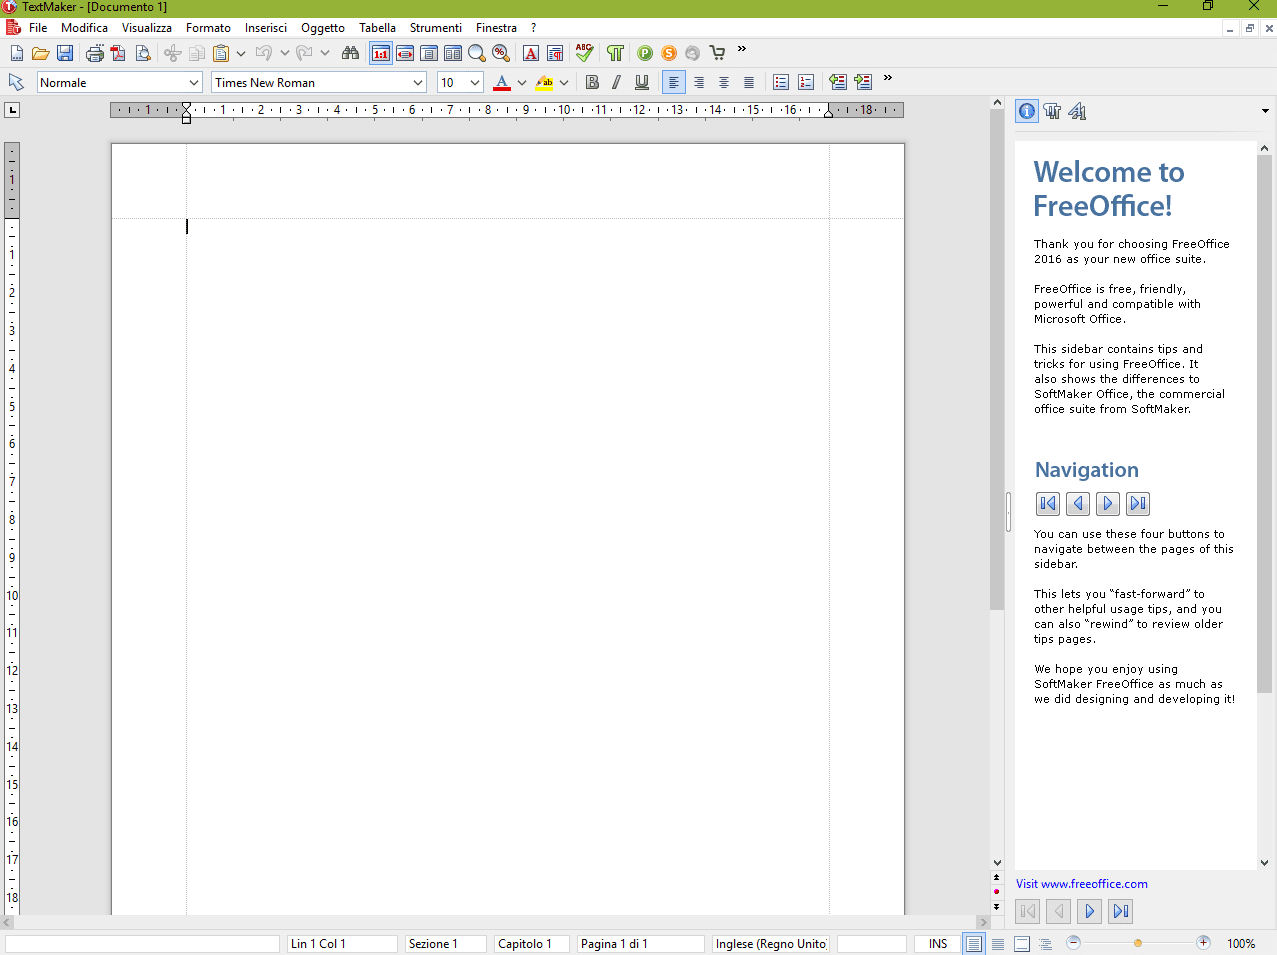Click the increase indent icon
The width and height of the screenshot is (1277, 955).
tap(863, 82)
